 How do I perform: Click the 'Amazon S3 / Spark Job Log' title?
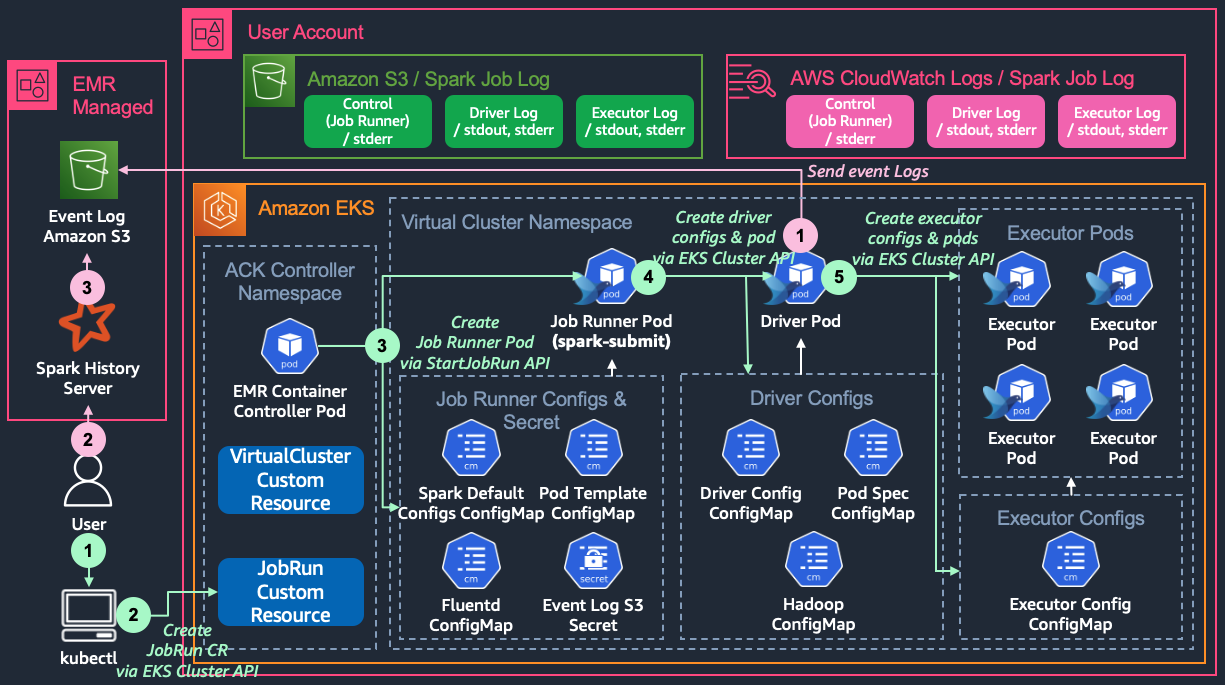[x=428, y=79]
